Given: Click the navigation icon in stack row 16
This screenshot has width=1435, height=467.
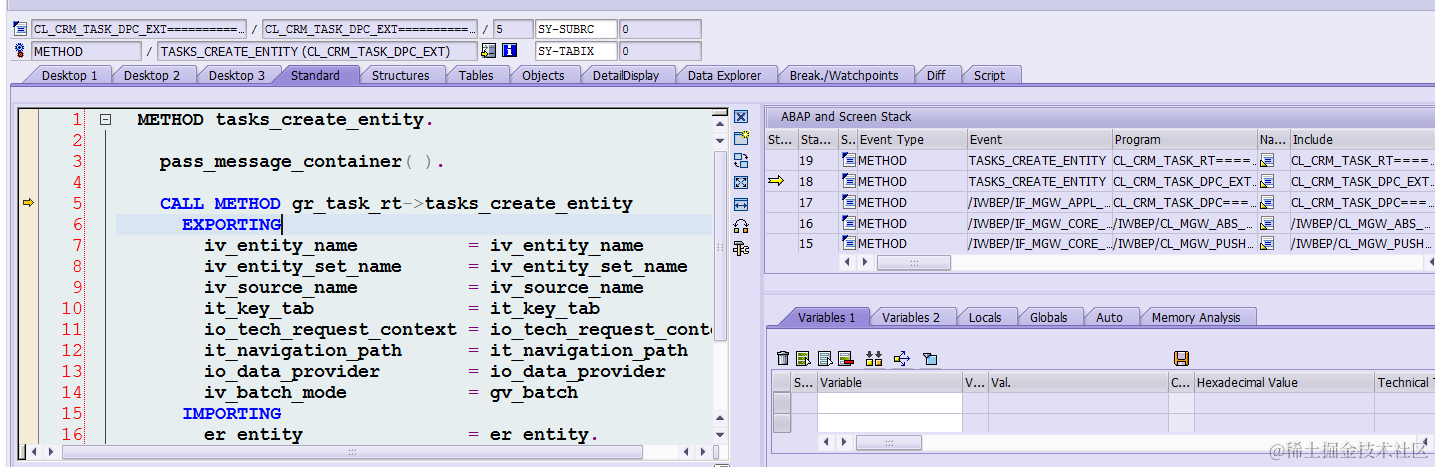Looking at the screenshot, I should click(1267, 223).
